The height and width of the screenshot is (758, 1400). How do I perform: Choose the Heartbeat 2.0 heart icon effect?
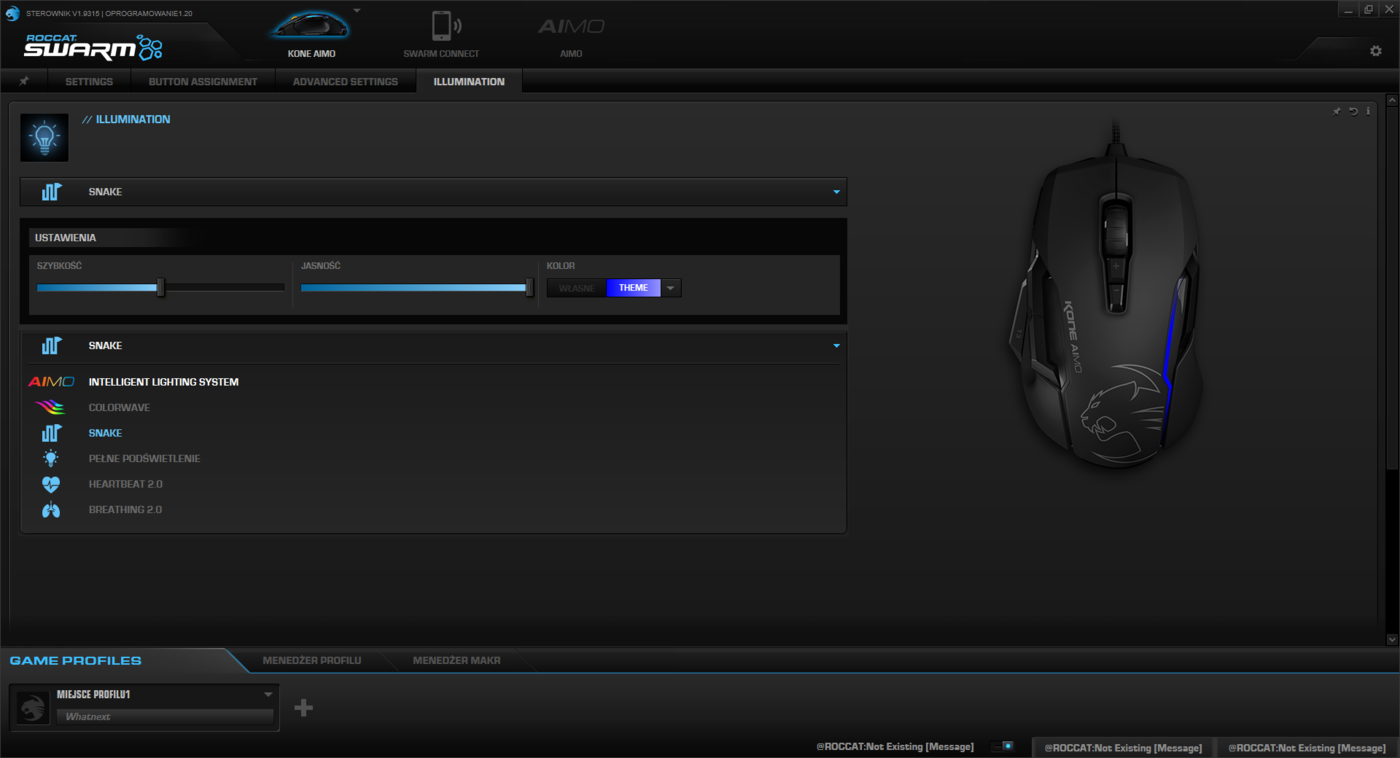pos(51,484)
